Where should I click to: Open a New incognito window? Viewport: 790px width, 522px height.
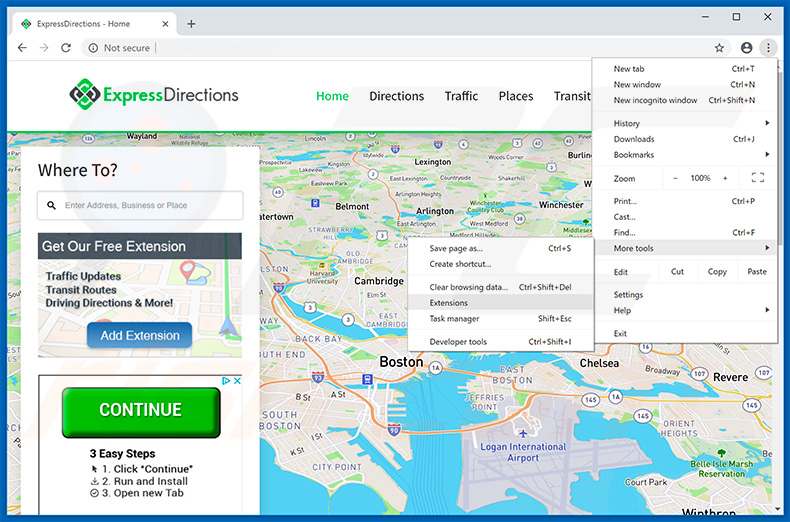[685, 100]
